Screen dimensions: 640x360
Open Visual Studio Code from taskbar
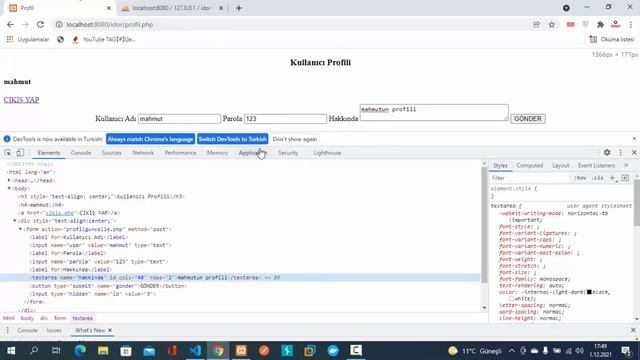[195, 351]
